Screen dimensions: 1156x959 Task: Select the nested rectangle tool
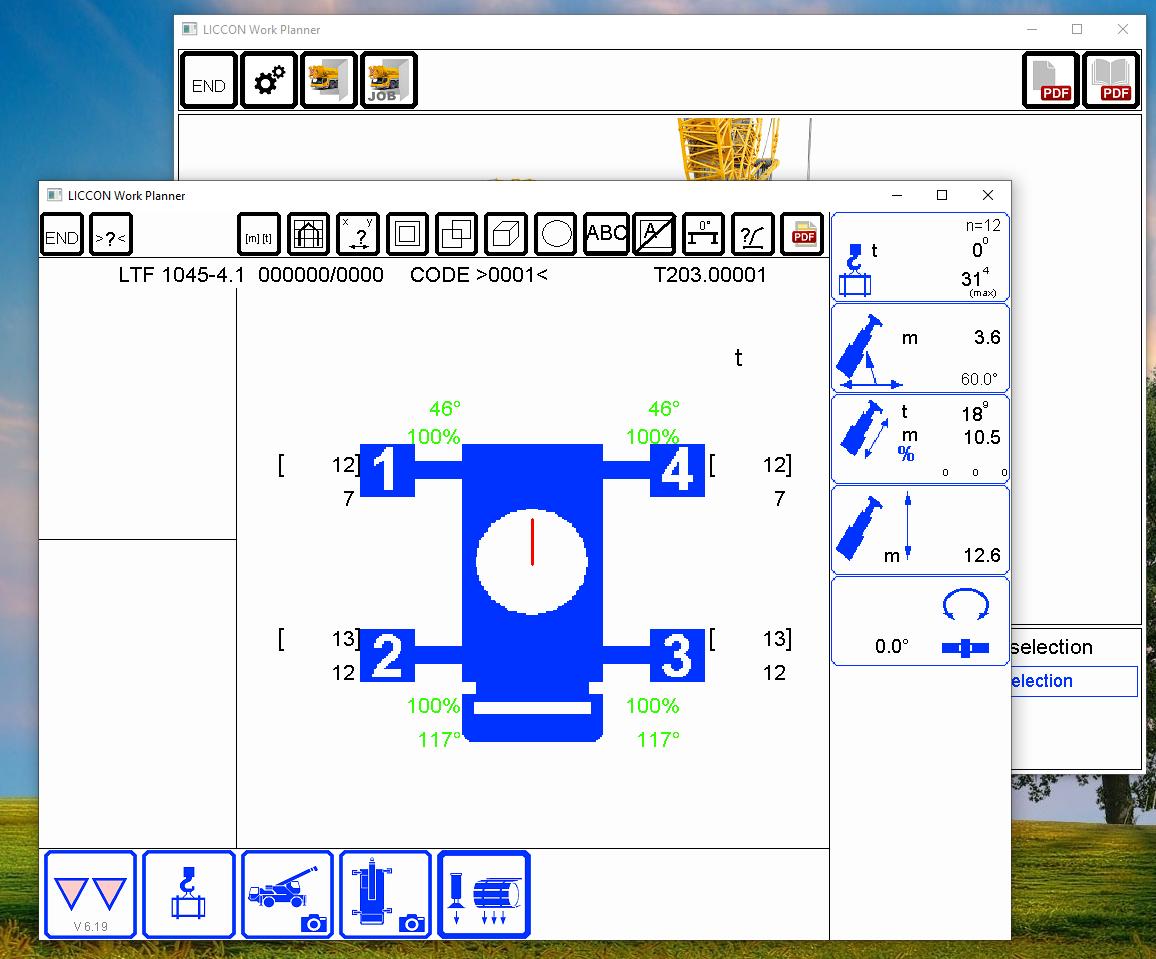(407, 234)
